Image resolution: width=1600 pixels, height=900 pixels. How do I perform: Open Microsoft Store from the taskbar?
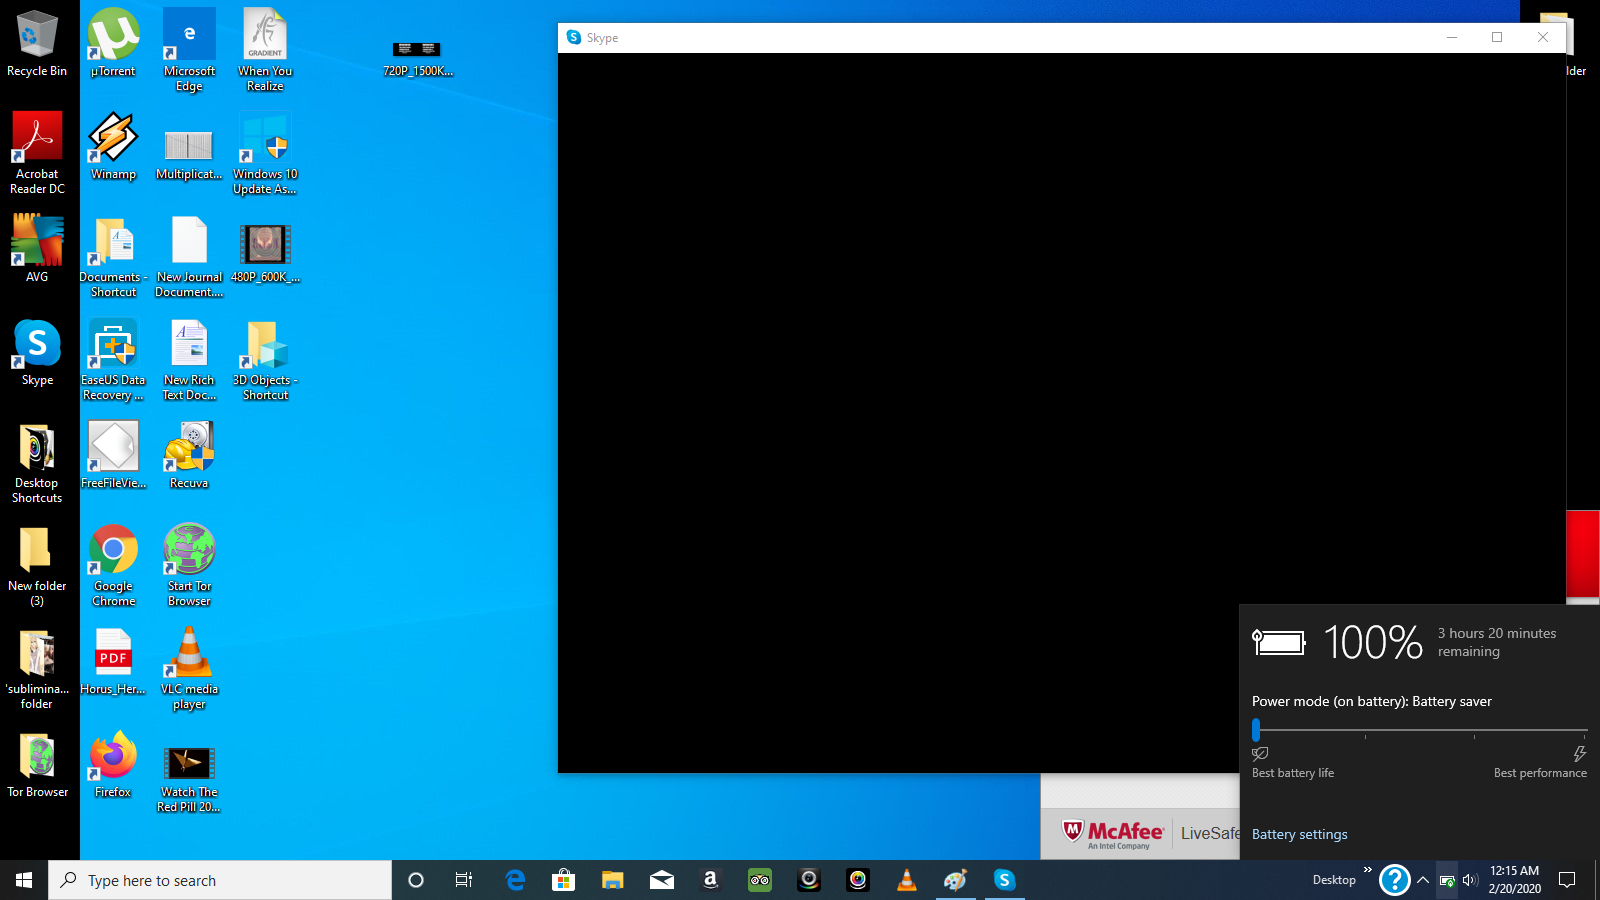pyautogui.click(x=564, y=880)
